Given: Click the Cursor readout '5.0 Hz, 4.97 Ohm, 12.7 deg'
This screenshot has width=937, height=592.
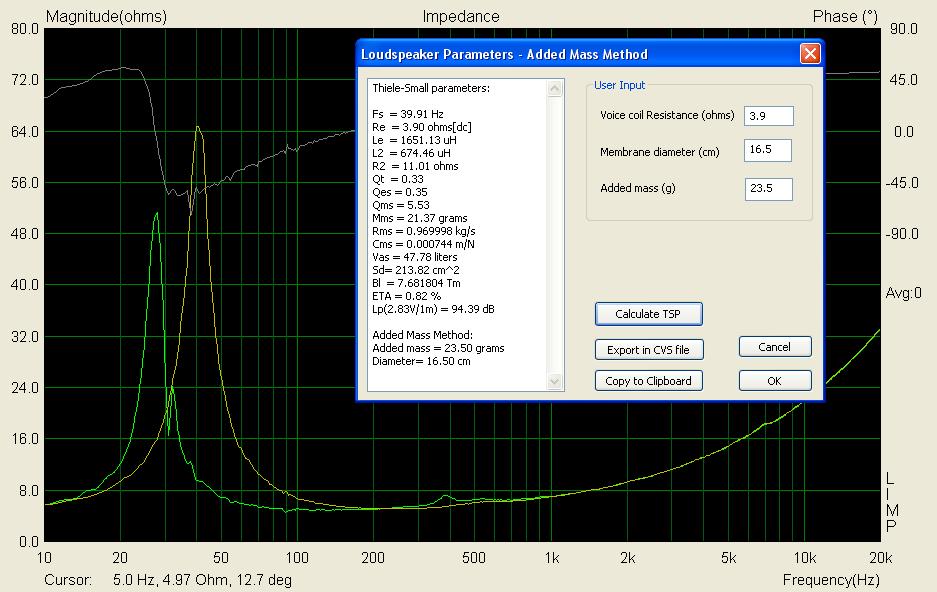Looking at the screenshot, I should pos(202,580).
